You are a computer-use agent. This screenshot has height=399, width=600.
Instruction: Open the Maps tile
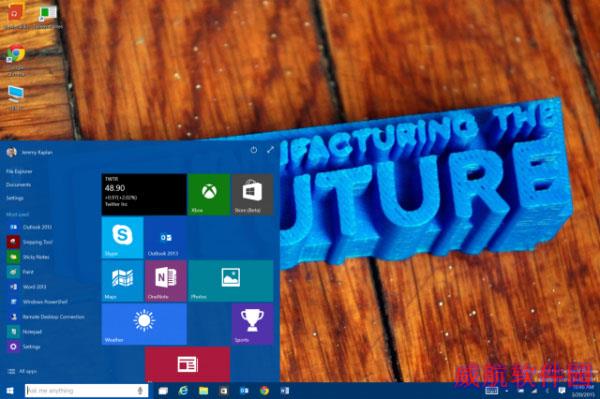coord(122,281)
